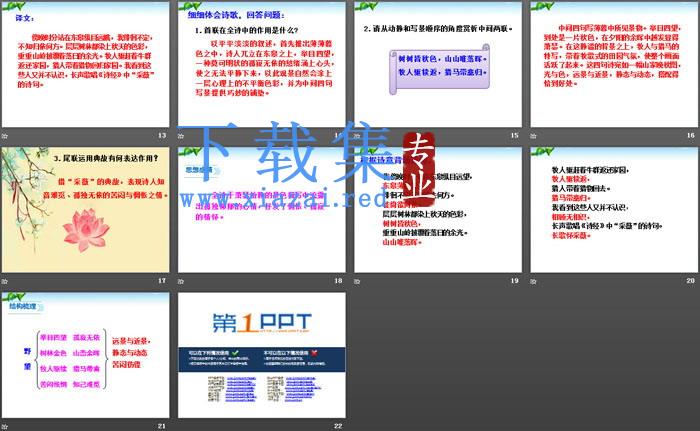Image resolution: width=700 pixels, height=431 pixels.
Task: Select slide 13 thumbnail with translation text
Action: tap(85, 64)
